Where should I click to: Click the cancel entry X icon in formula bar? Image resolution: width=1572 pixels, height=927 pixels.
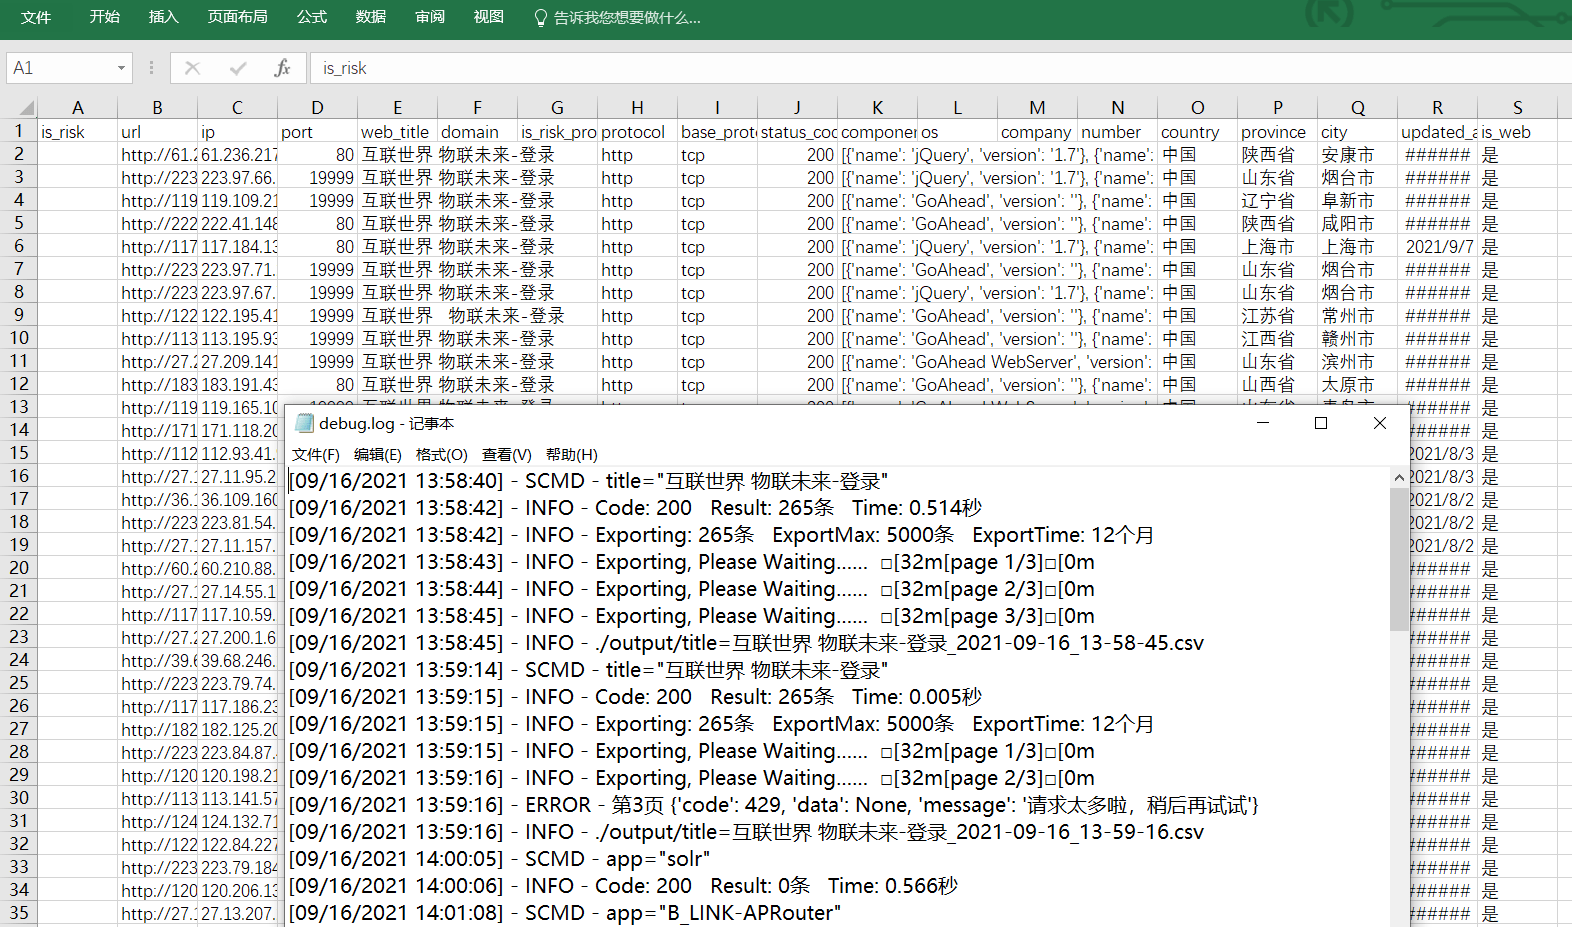pos(193,68)
